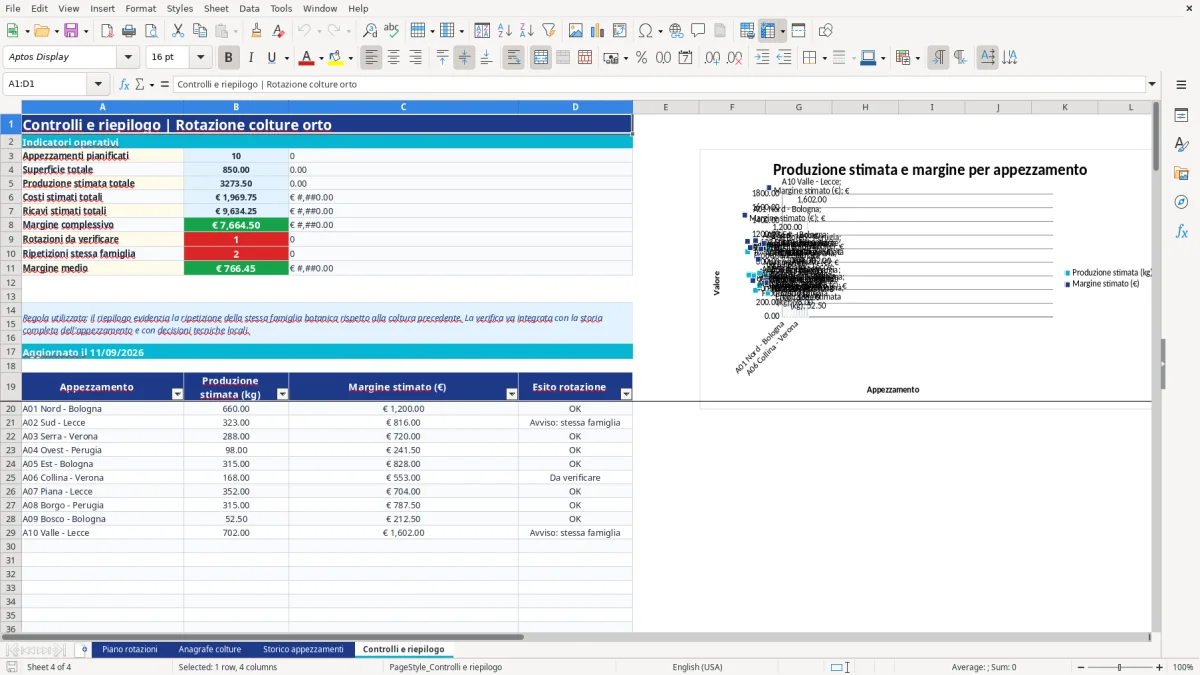The image size is (1200, 675).
Task: Open the Font Name dropdown
Action: click(128, 57)
